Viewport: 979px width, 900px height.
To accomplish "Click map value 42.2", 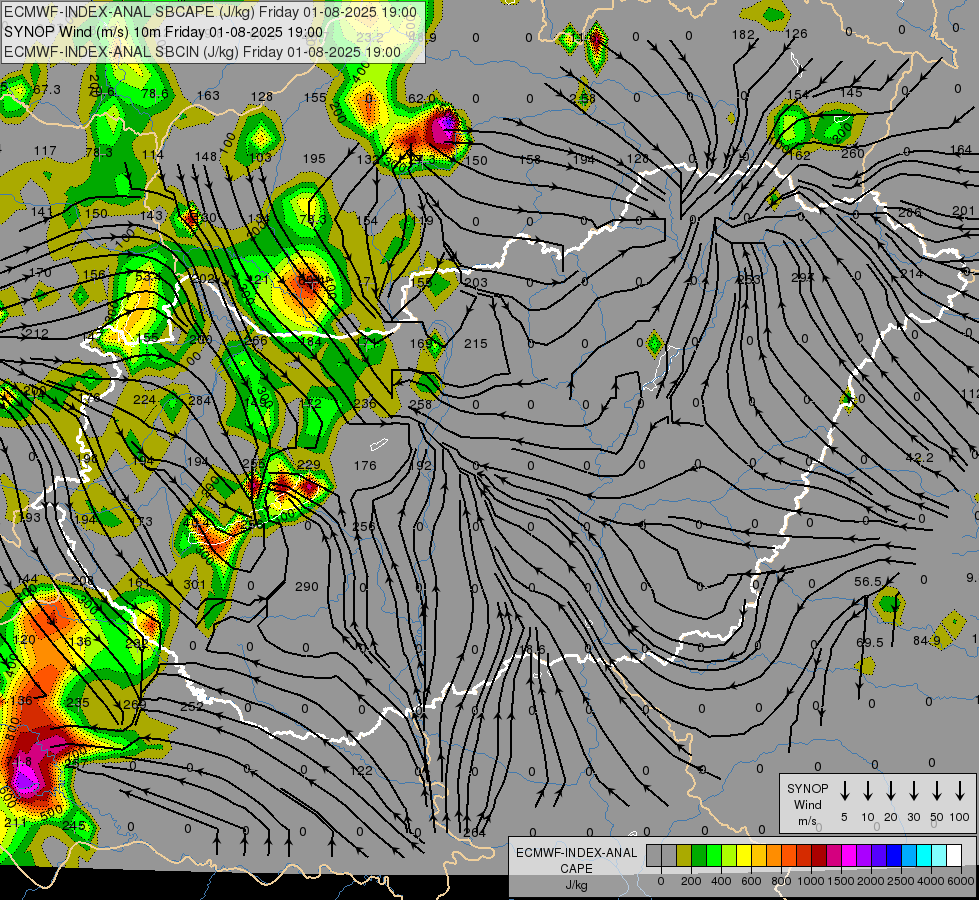I will (x=919, y=458).
